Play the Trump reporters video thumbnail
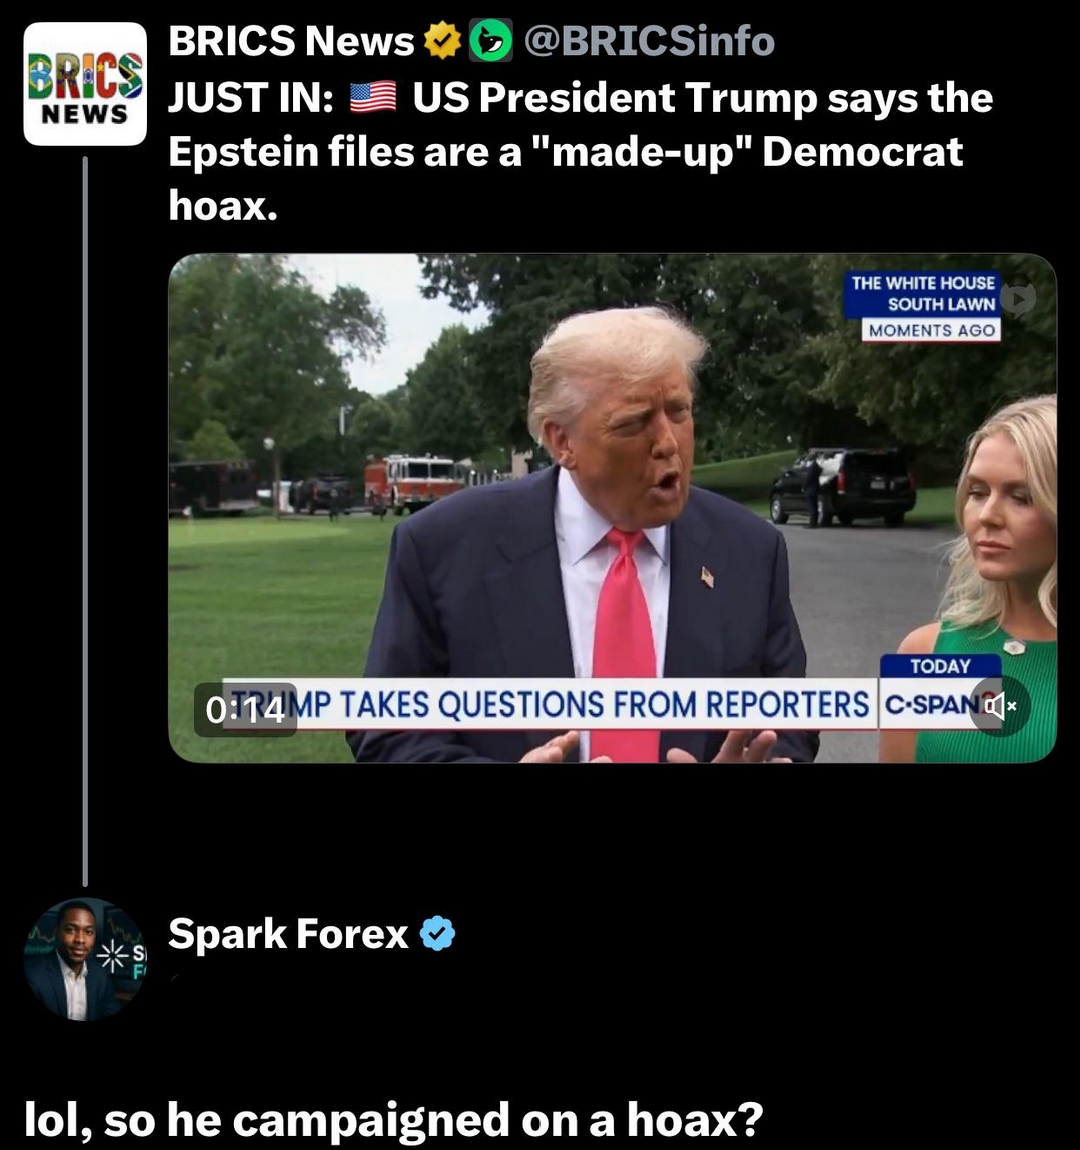This screenshot has width=1080, height=1150. pos(612,508)
